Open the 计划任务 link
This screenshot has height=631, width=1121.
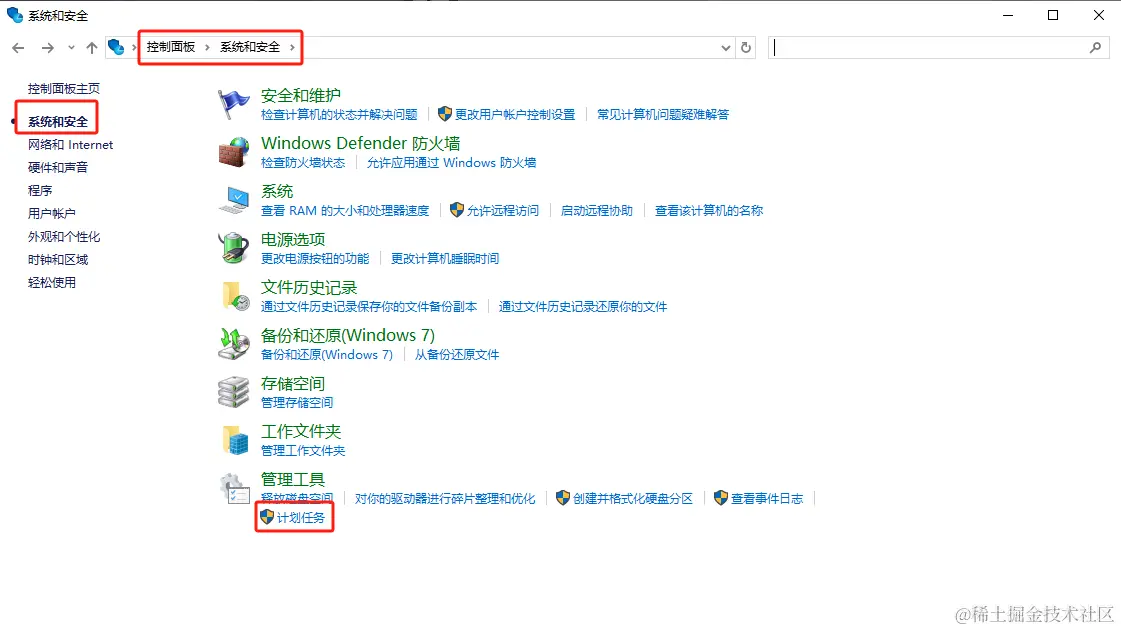point(301,517)
